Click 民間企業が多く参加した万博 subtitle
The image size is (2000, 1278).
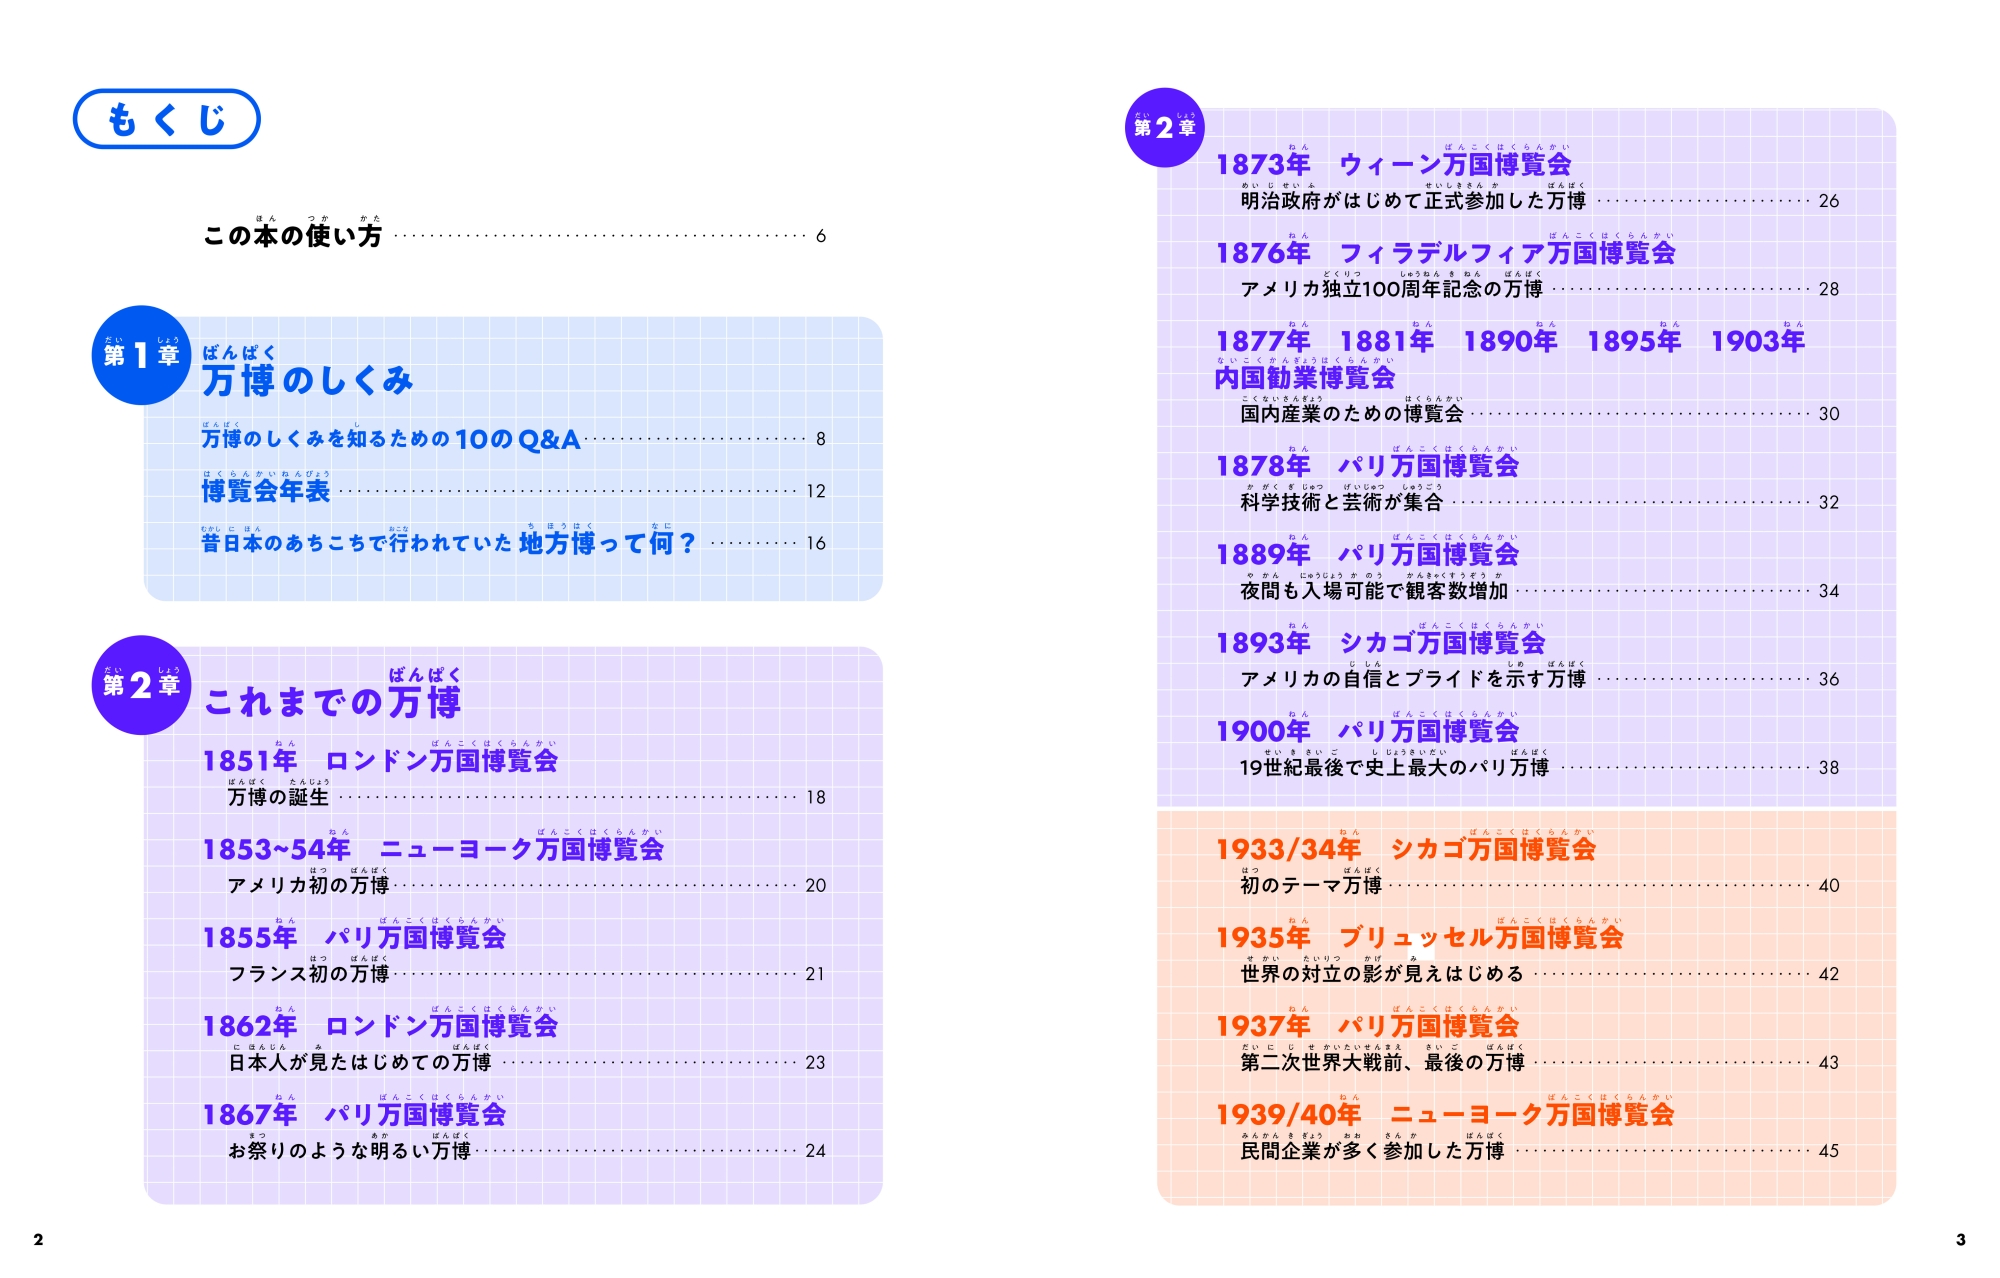click(x=1372, y=1150)
